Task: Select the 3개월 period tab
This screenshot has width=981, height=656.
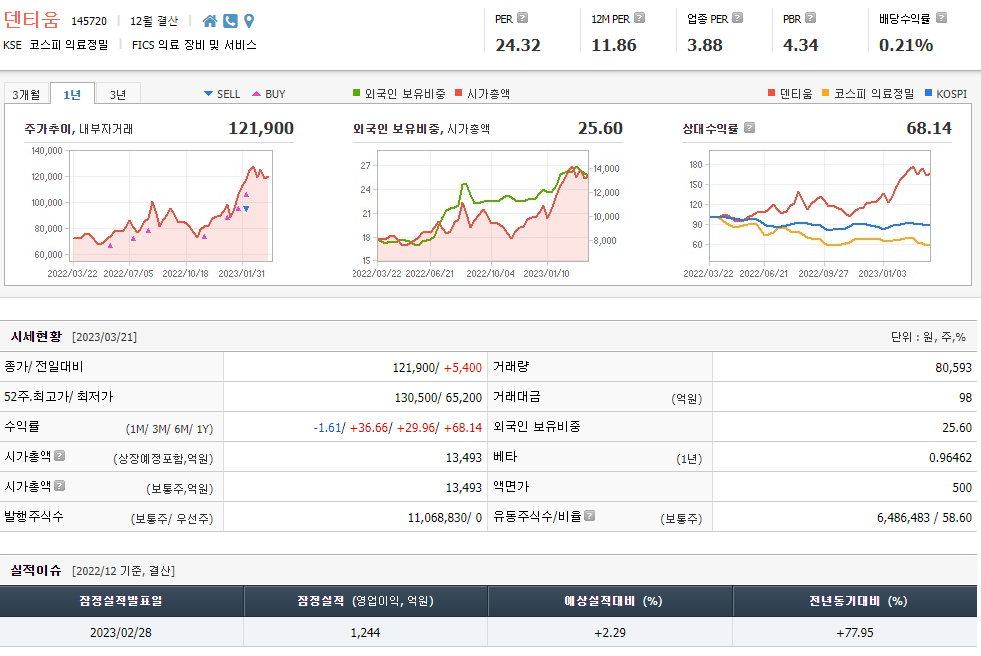Action: click(x=26, y=94)
